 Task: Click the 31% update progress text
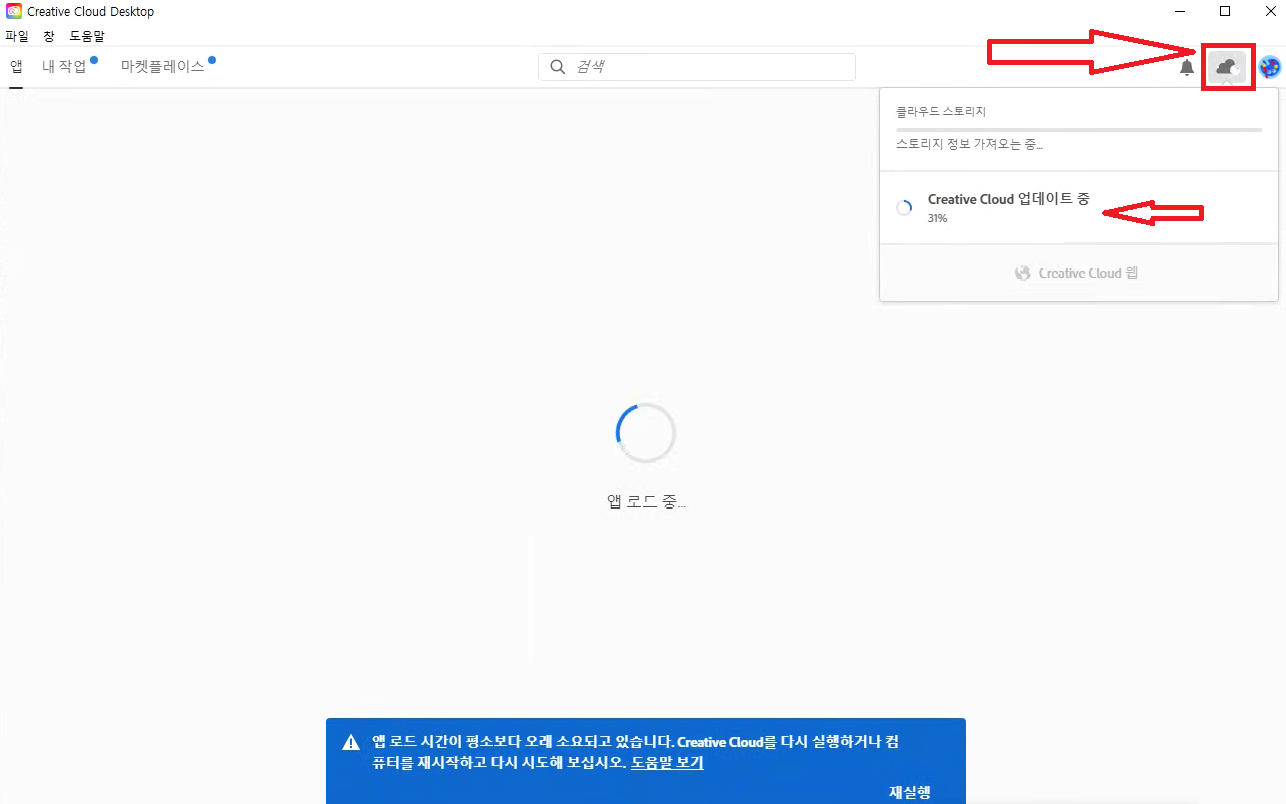click(x=937, y=218)
